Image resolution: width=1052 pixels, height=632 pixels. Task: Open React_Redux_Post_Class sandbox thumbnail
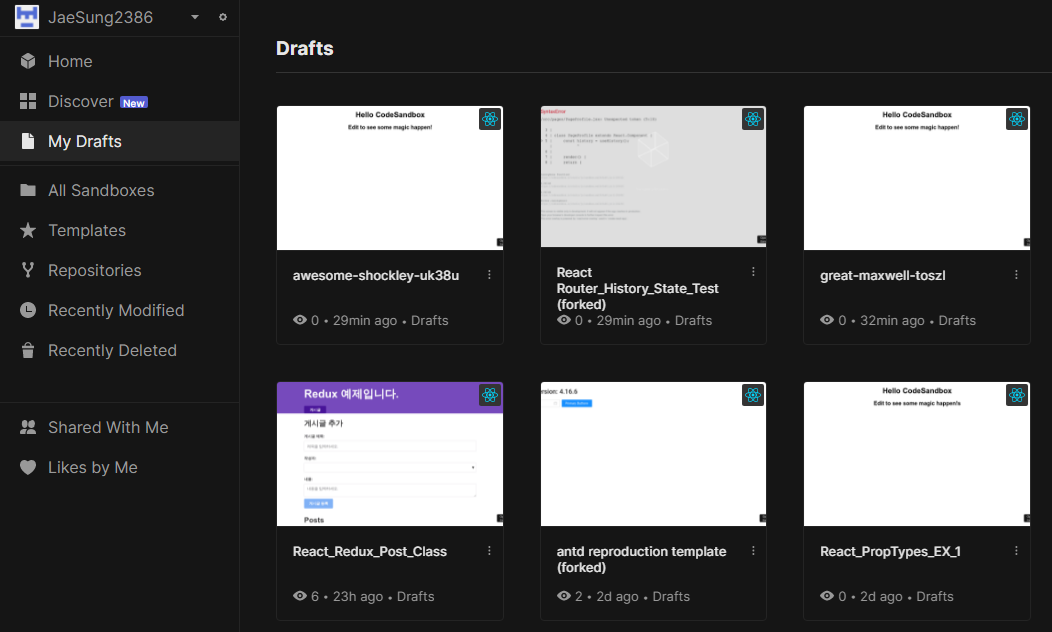(x=390, y=454)
